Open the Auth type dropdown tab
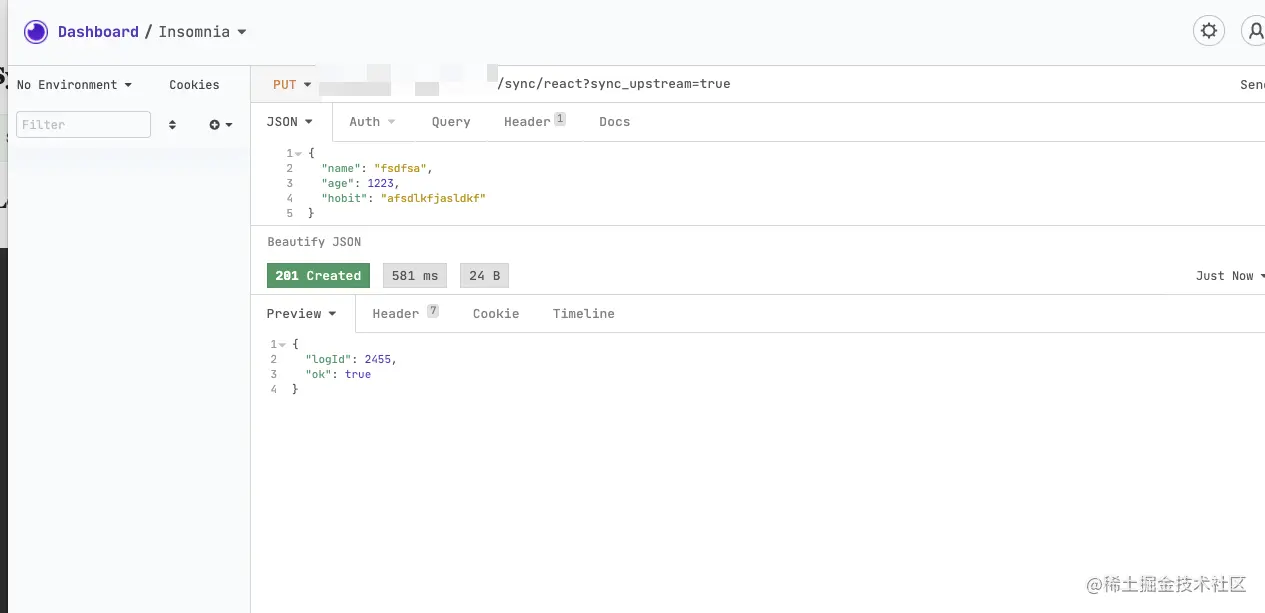This screenshot has width=1265, height=613. tap(372, 122)
